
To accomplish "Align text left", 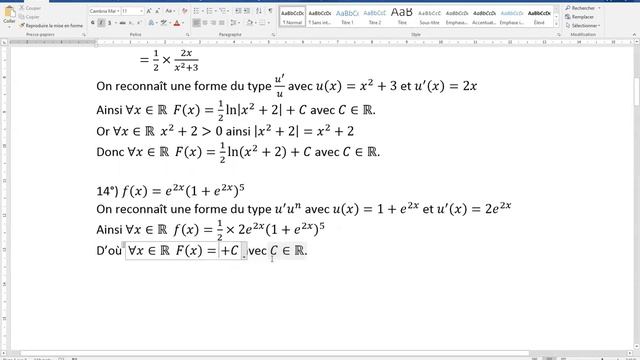I will [x=196, y=23].
